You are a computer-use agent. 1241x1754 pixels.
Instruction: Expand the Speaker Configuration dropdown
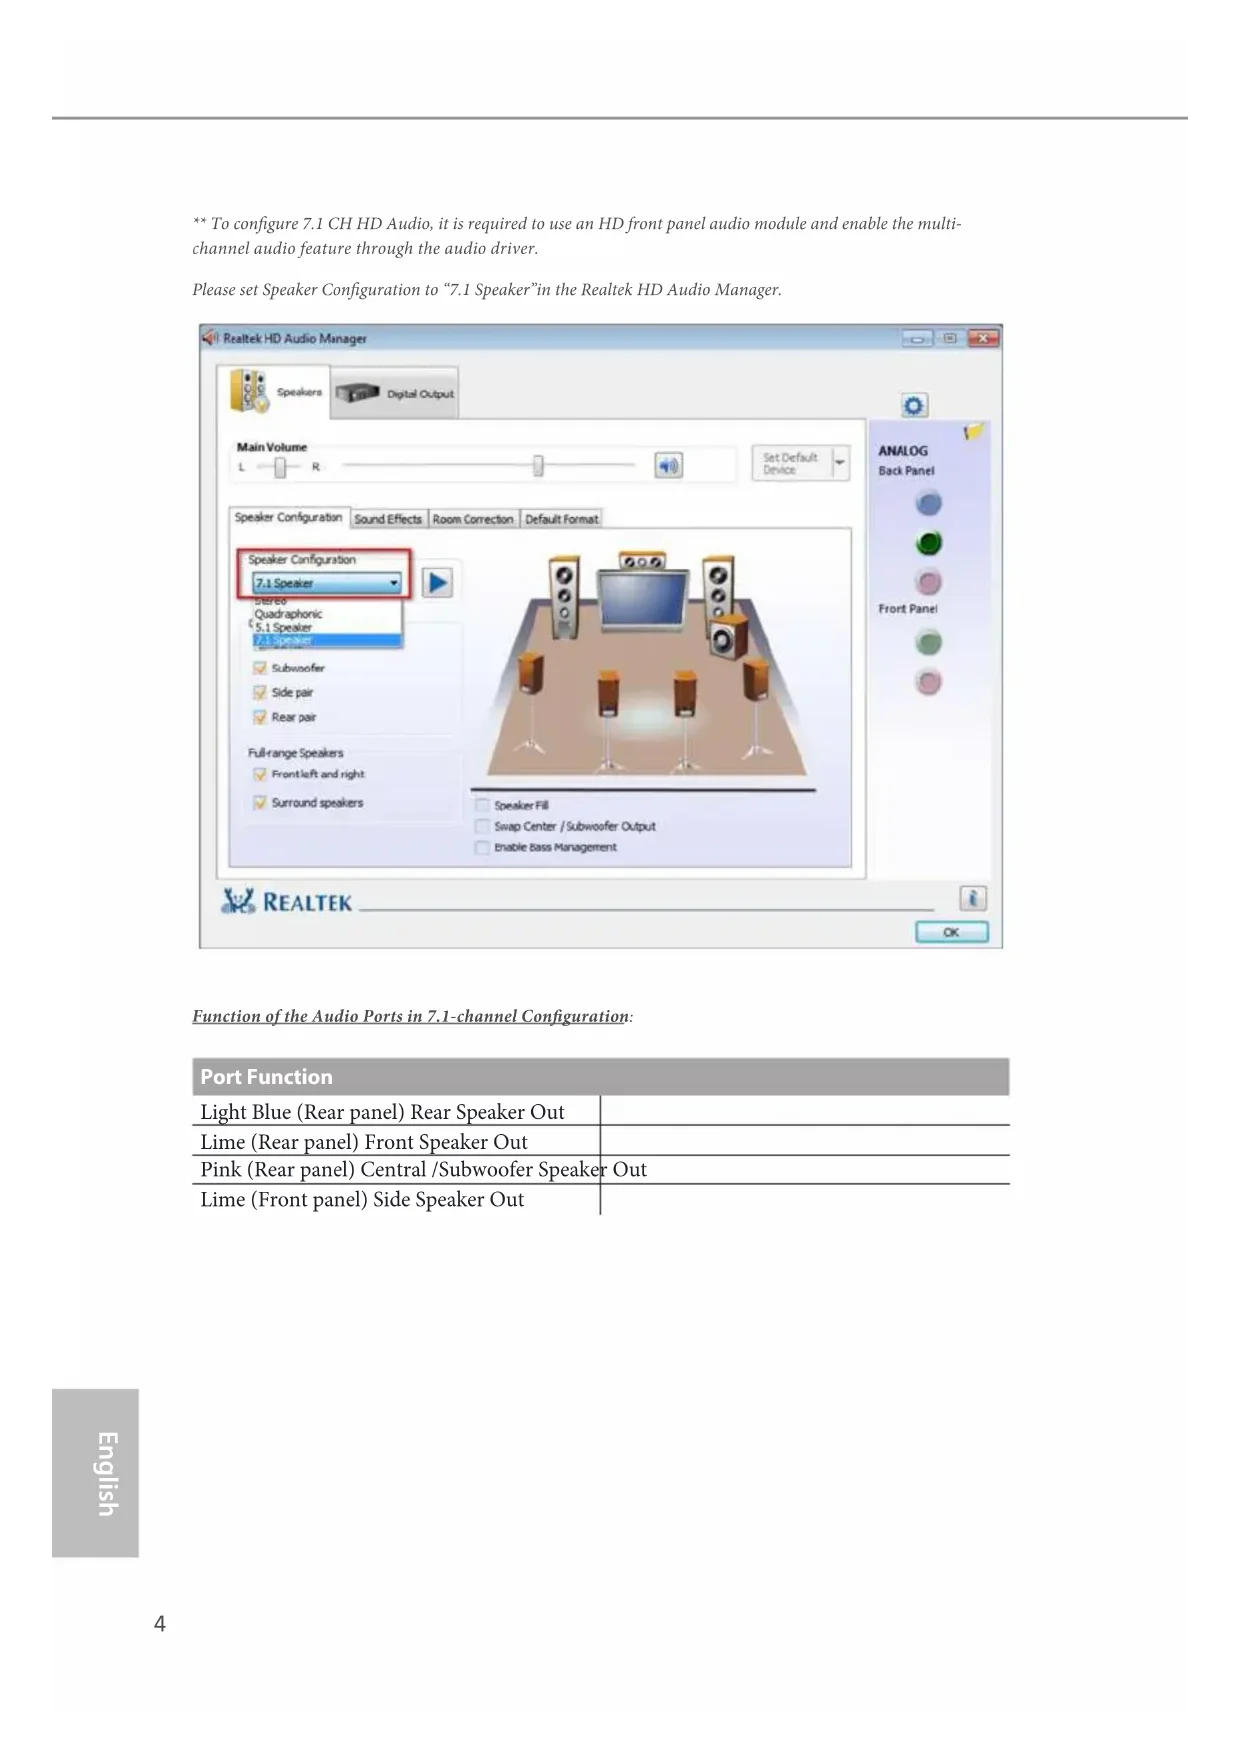tap(394, 583)
